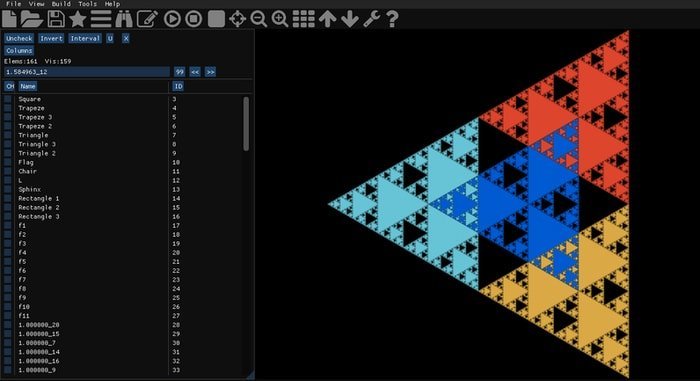Screen dimensions: 700x381
Task: Check the box for Triangle 2
Action: click(8, 153)
